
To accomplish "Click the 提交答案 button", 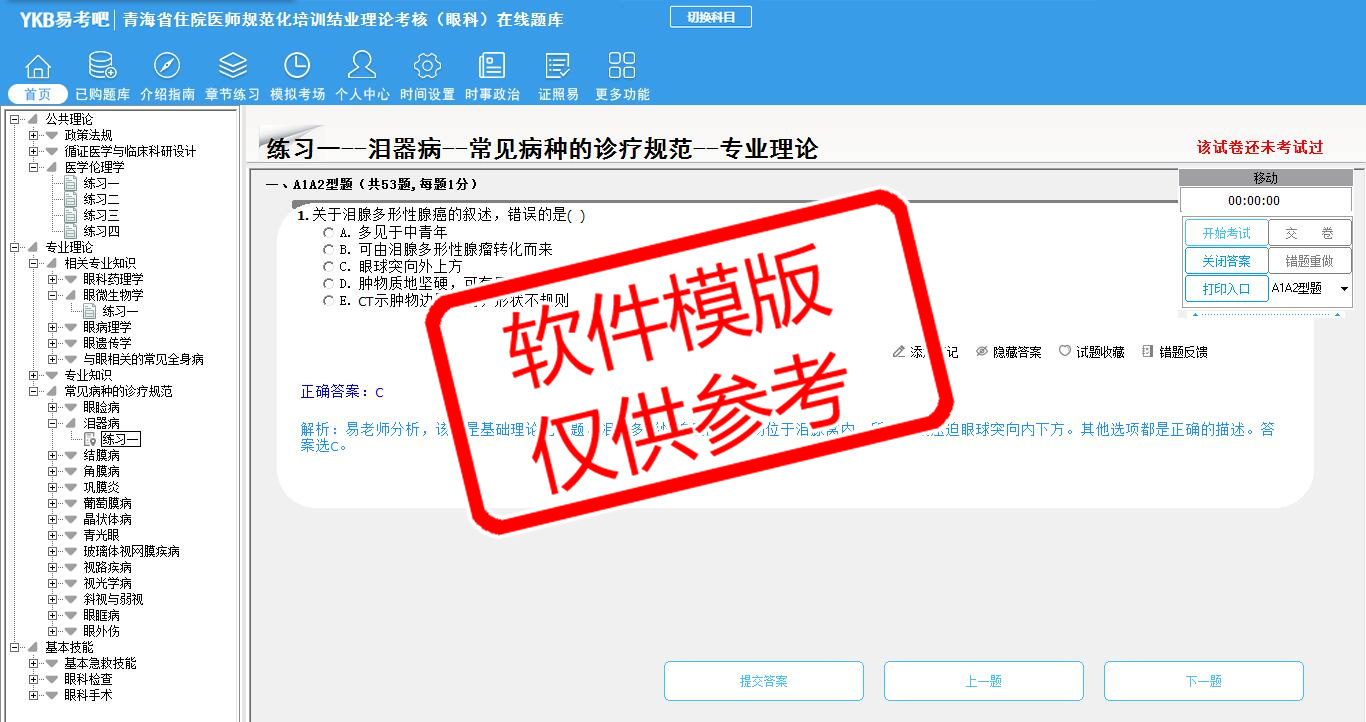I will 763,681.
